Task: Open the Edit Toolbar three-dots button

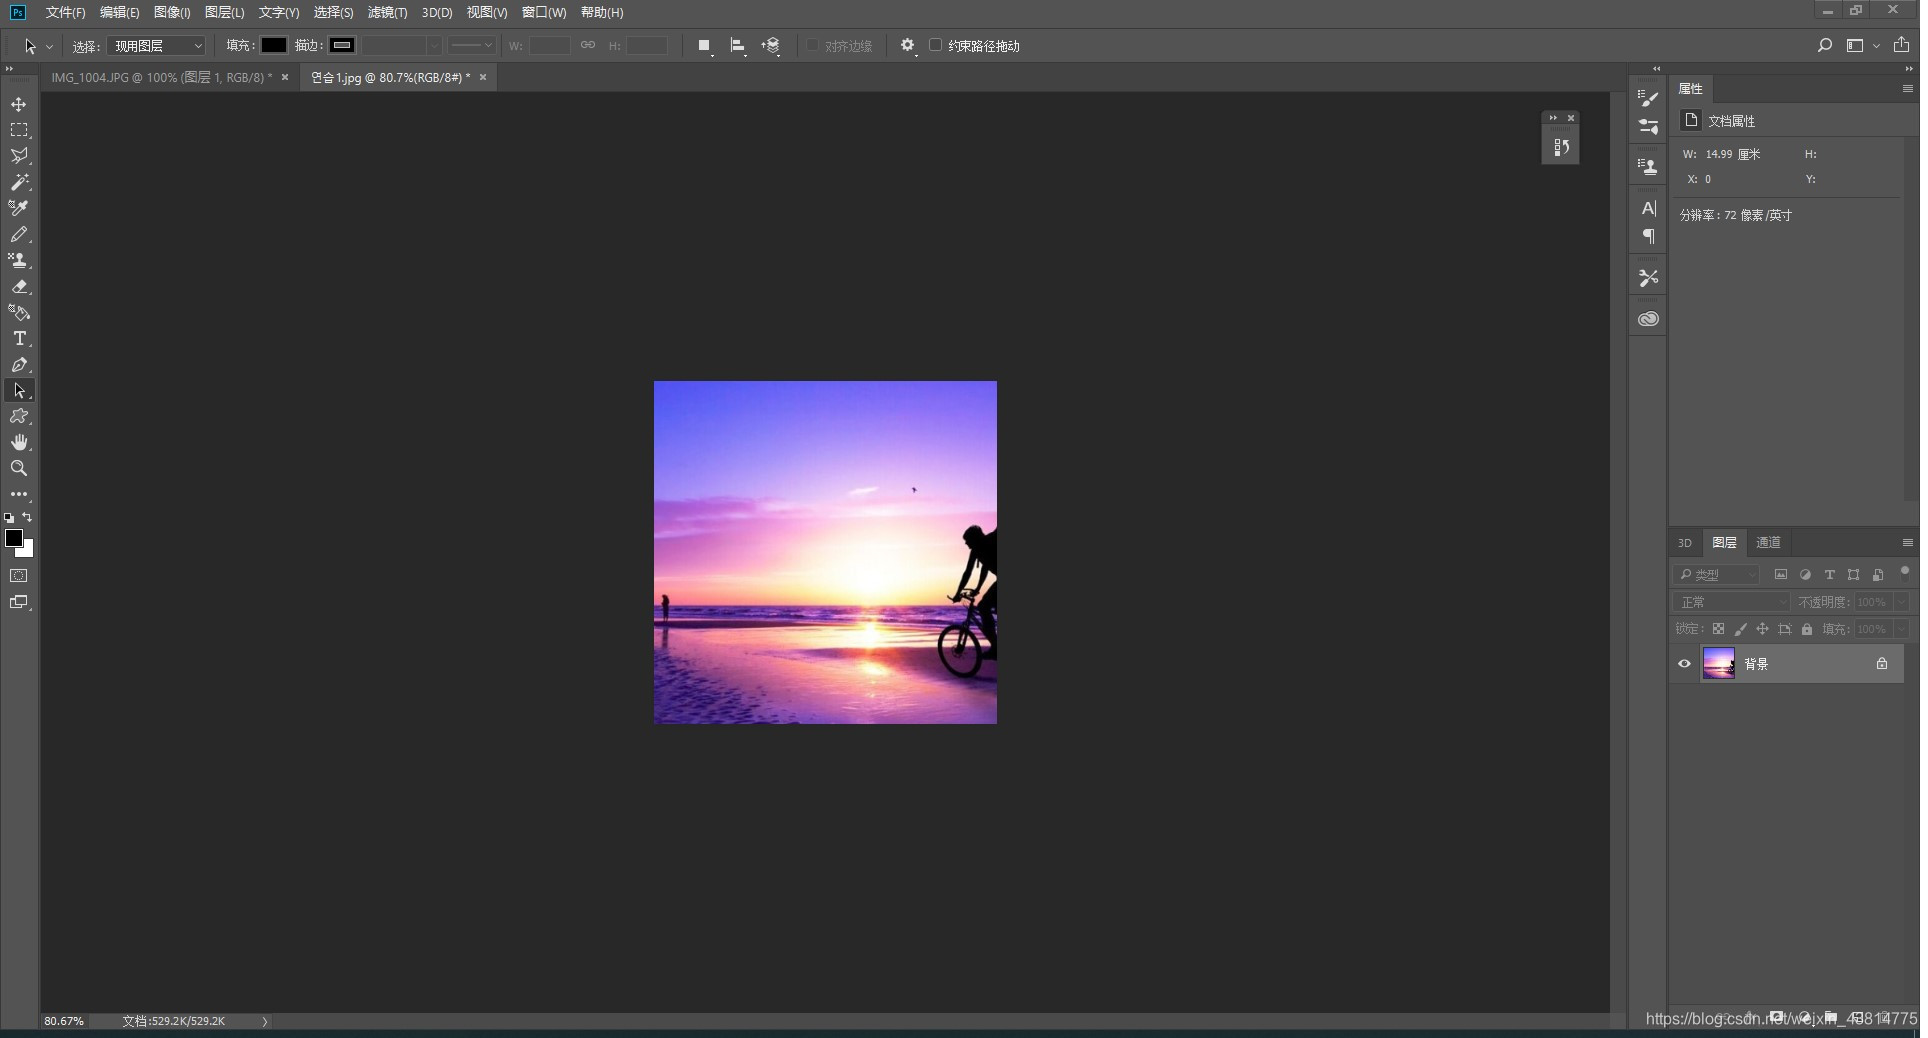Action: pyautogui.click(x=19, y=494)
